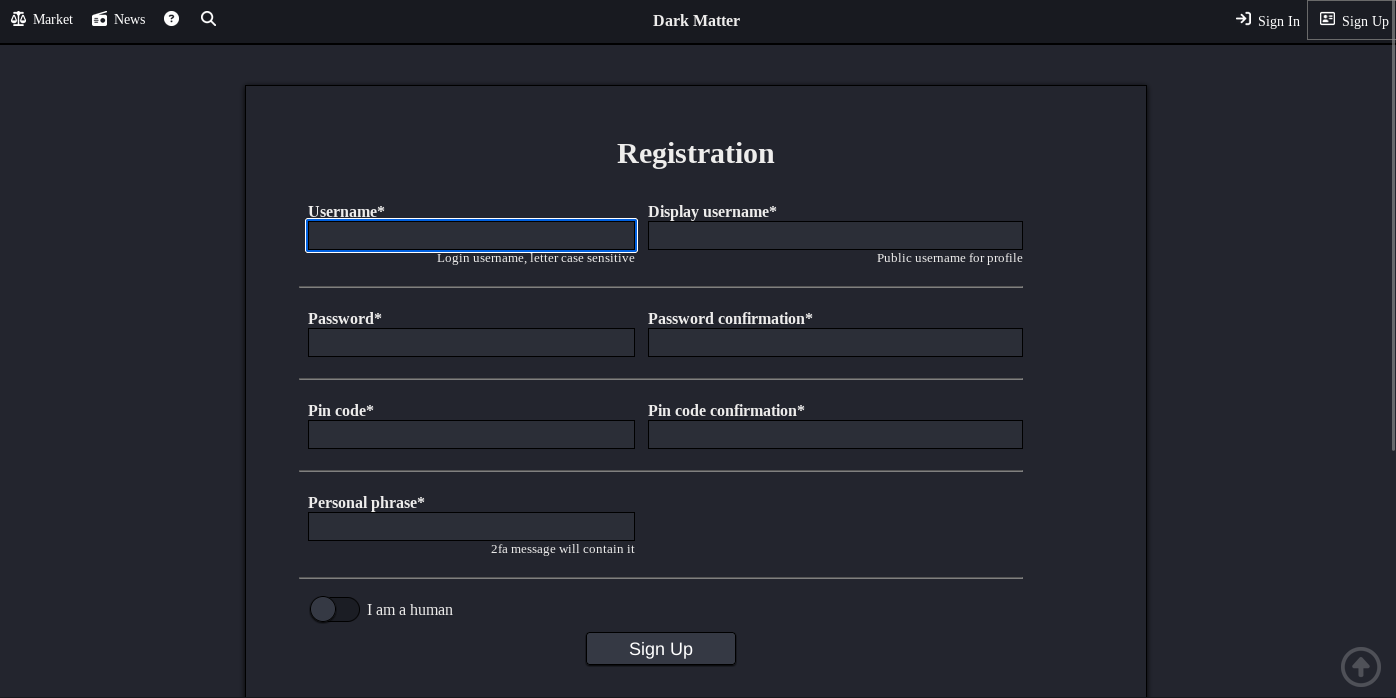The width and height of the screenshot is (1396, 698).
Task: Click 'Login username, letter case sensitive' hint
Action: (x=536, y=258)
